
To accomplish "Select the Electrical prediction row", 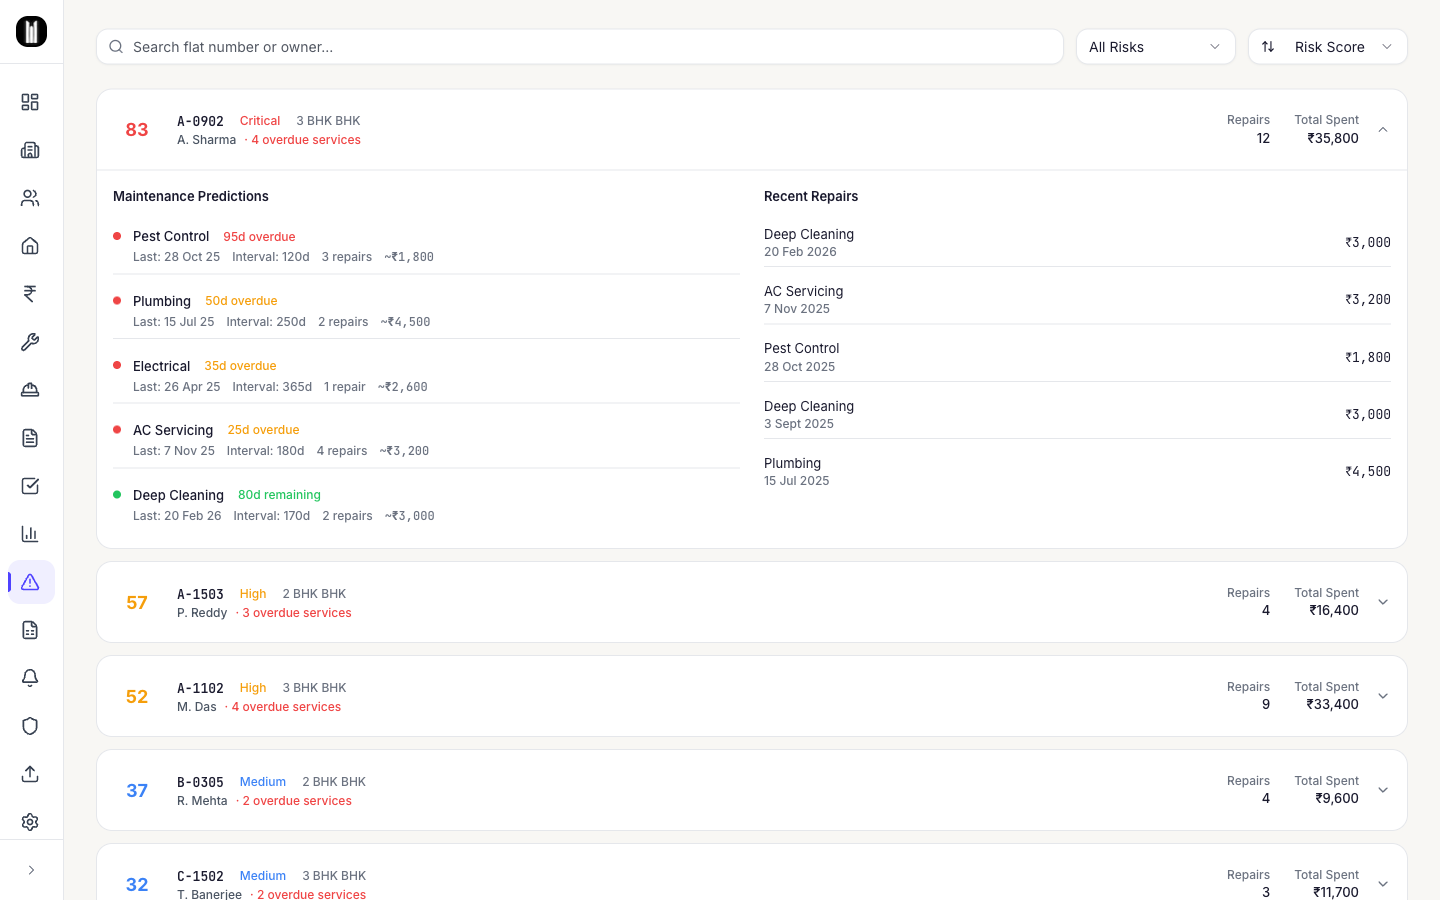I will [426, 376].
